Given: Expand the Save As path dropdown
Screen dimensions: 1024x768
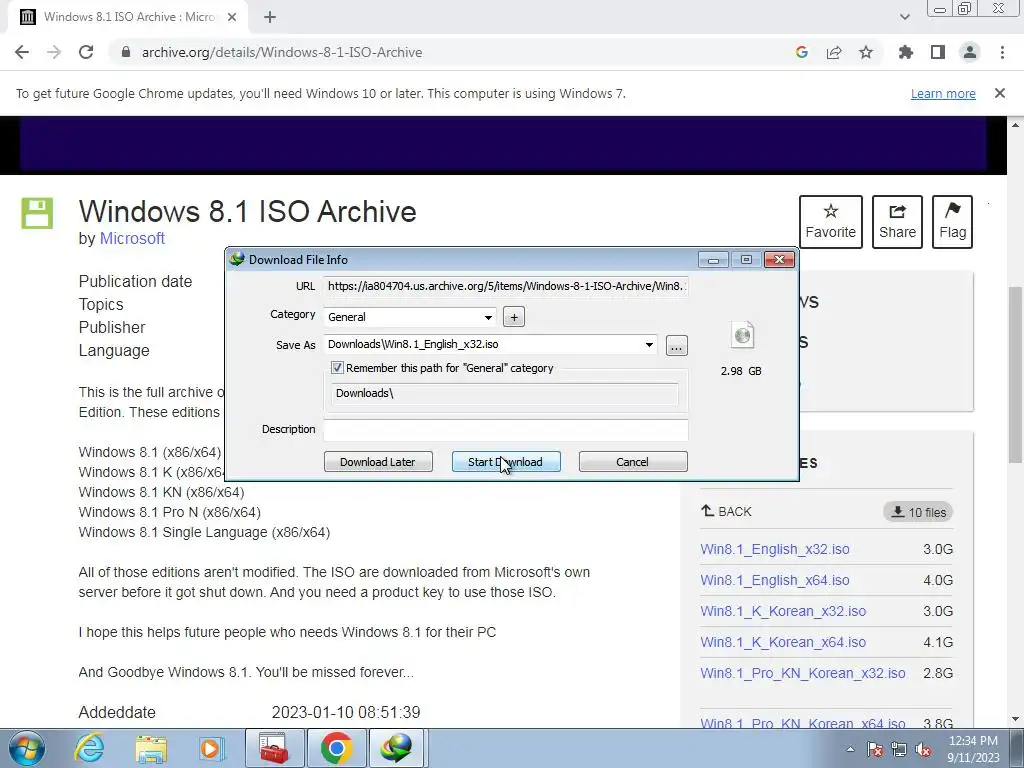Looking at the screenshot, I should [649, 345].
